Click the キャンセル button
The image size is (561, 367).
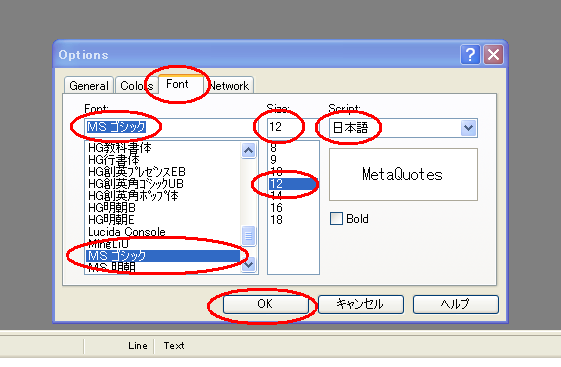click(x=361, y=304)
